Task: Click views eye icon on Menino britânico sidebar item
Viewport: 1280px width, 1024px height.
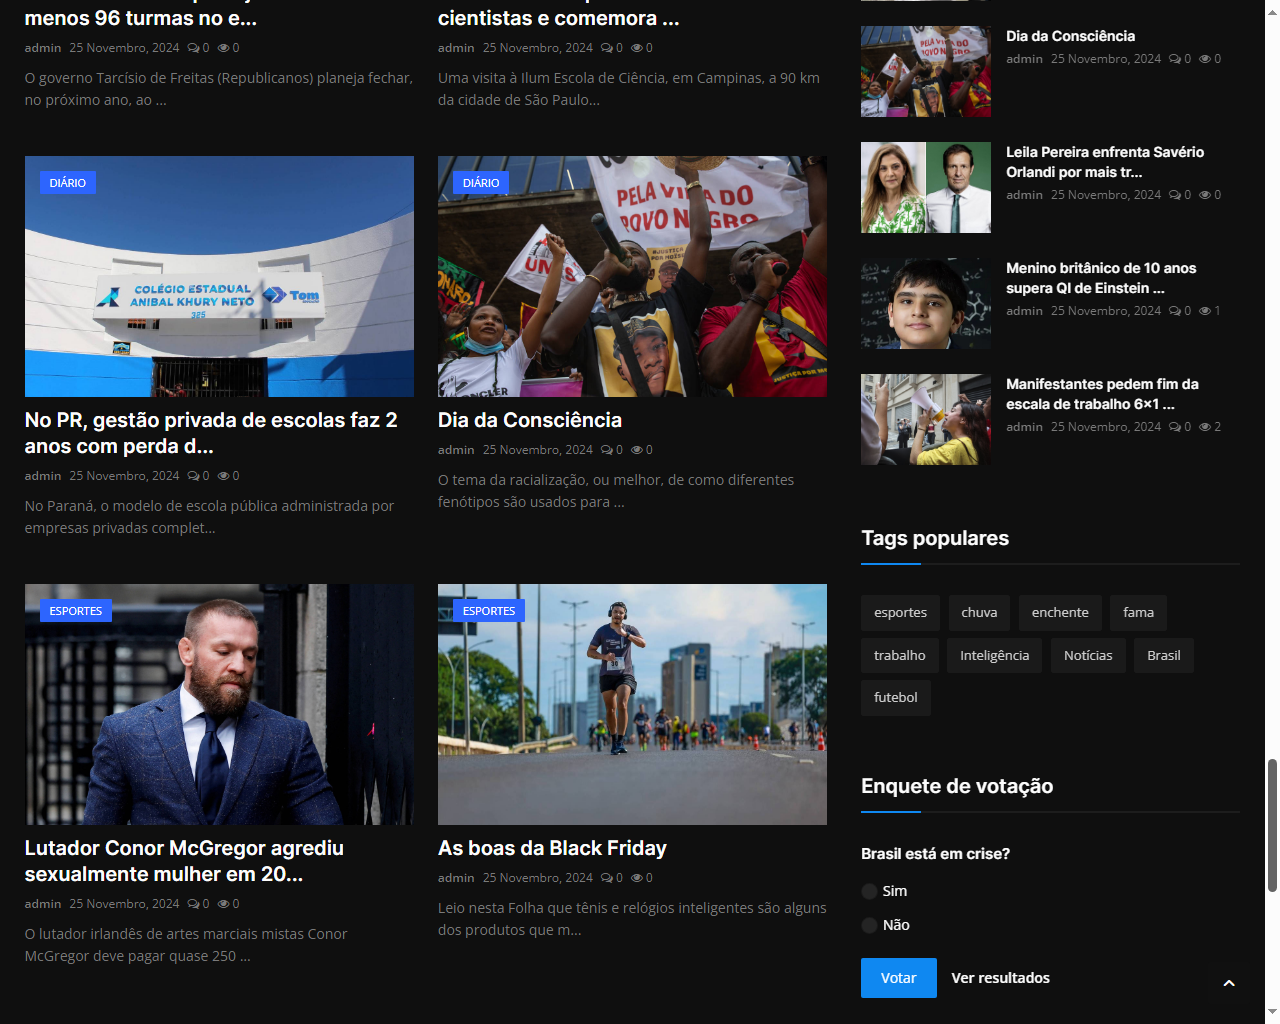Action: coord(1204,311)
